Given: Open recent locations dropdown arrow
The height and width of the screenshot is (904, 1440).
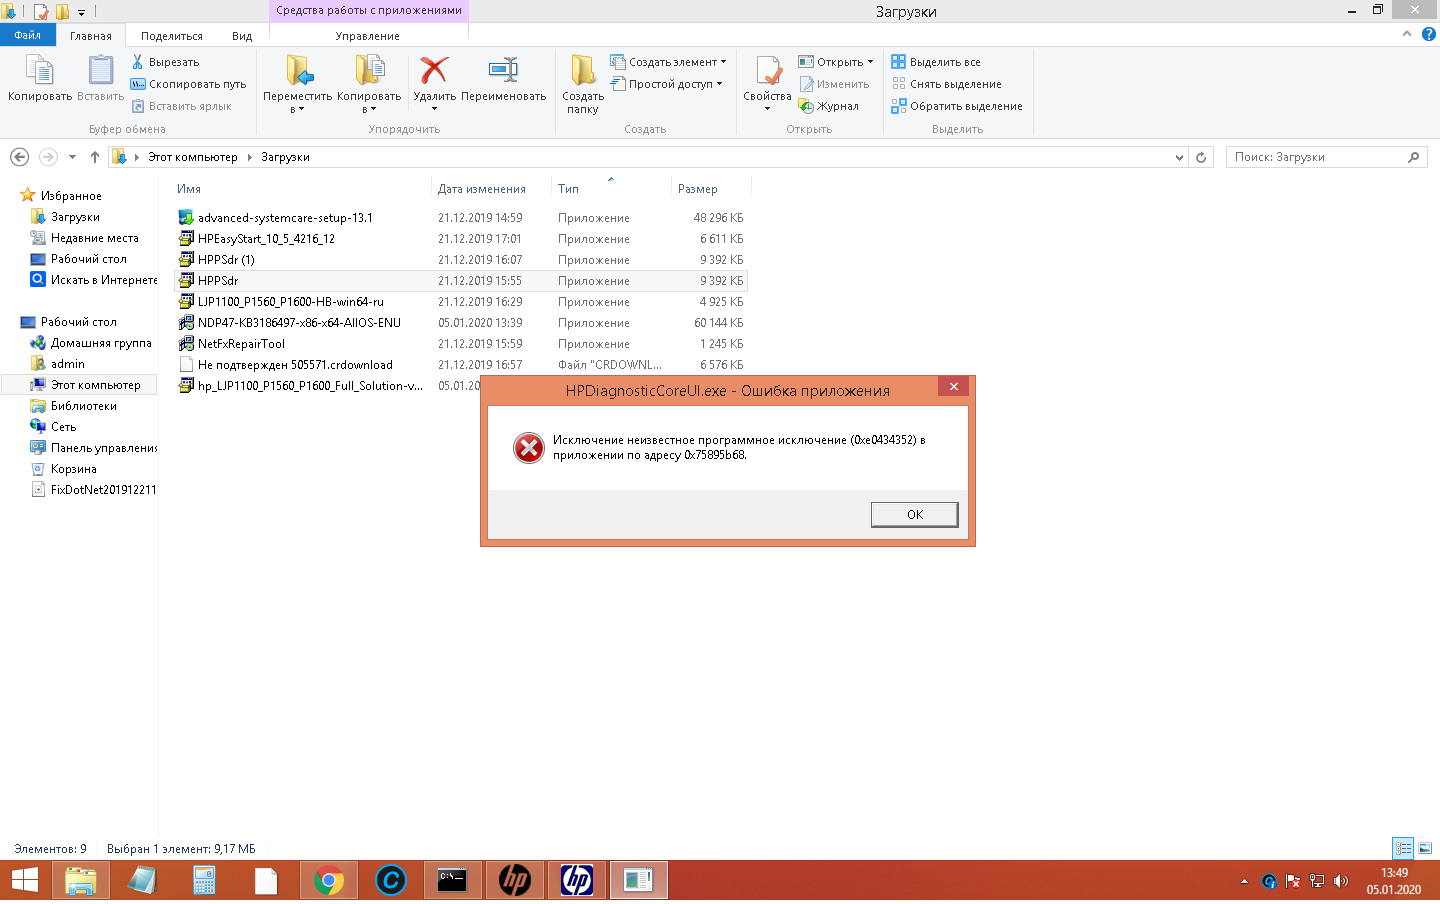Looking at the screenshot, I should [x=72, y=157].
